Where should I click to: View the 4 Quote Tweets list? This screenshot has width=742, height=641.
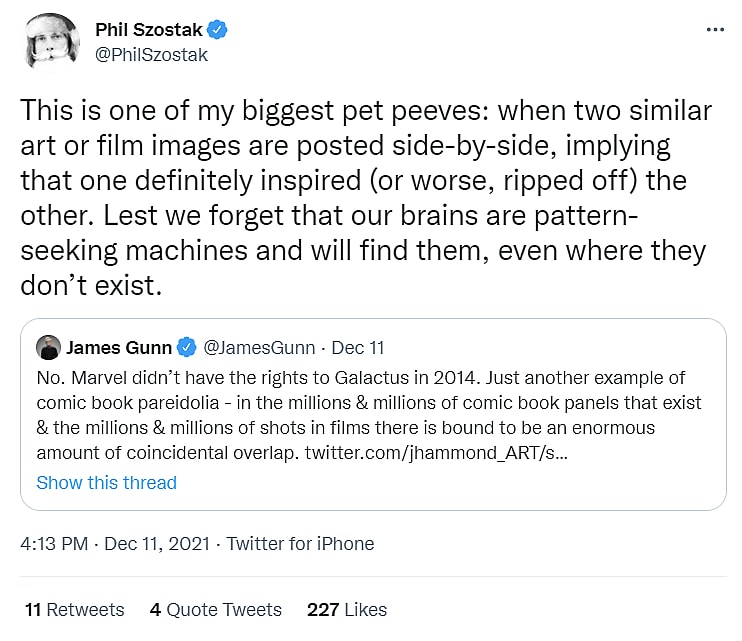coord(216,609)
